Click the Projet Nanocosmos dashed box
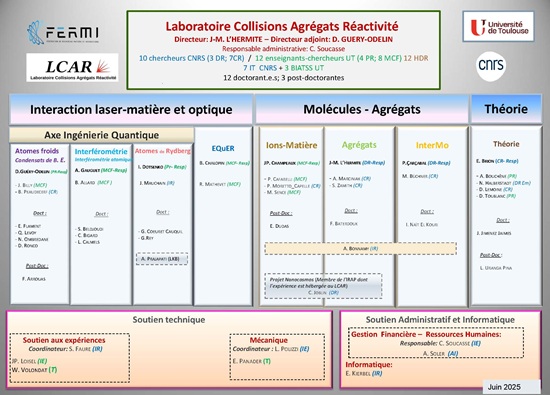Image resolution: width=550 pixels, height=395 pixels. click(x=323, y=286)
